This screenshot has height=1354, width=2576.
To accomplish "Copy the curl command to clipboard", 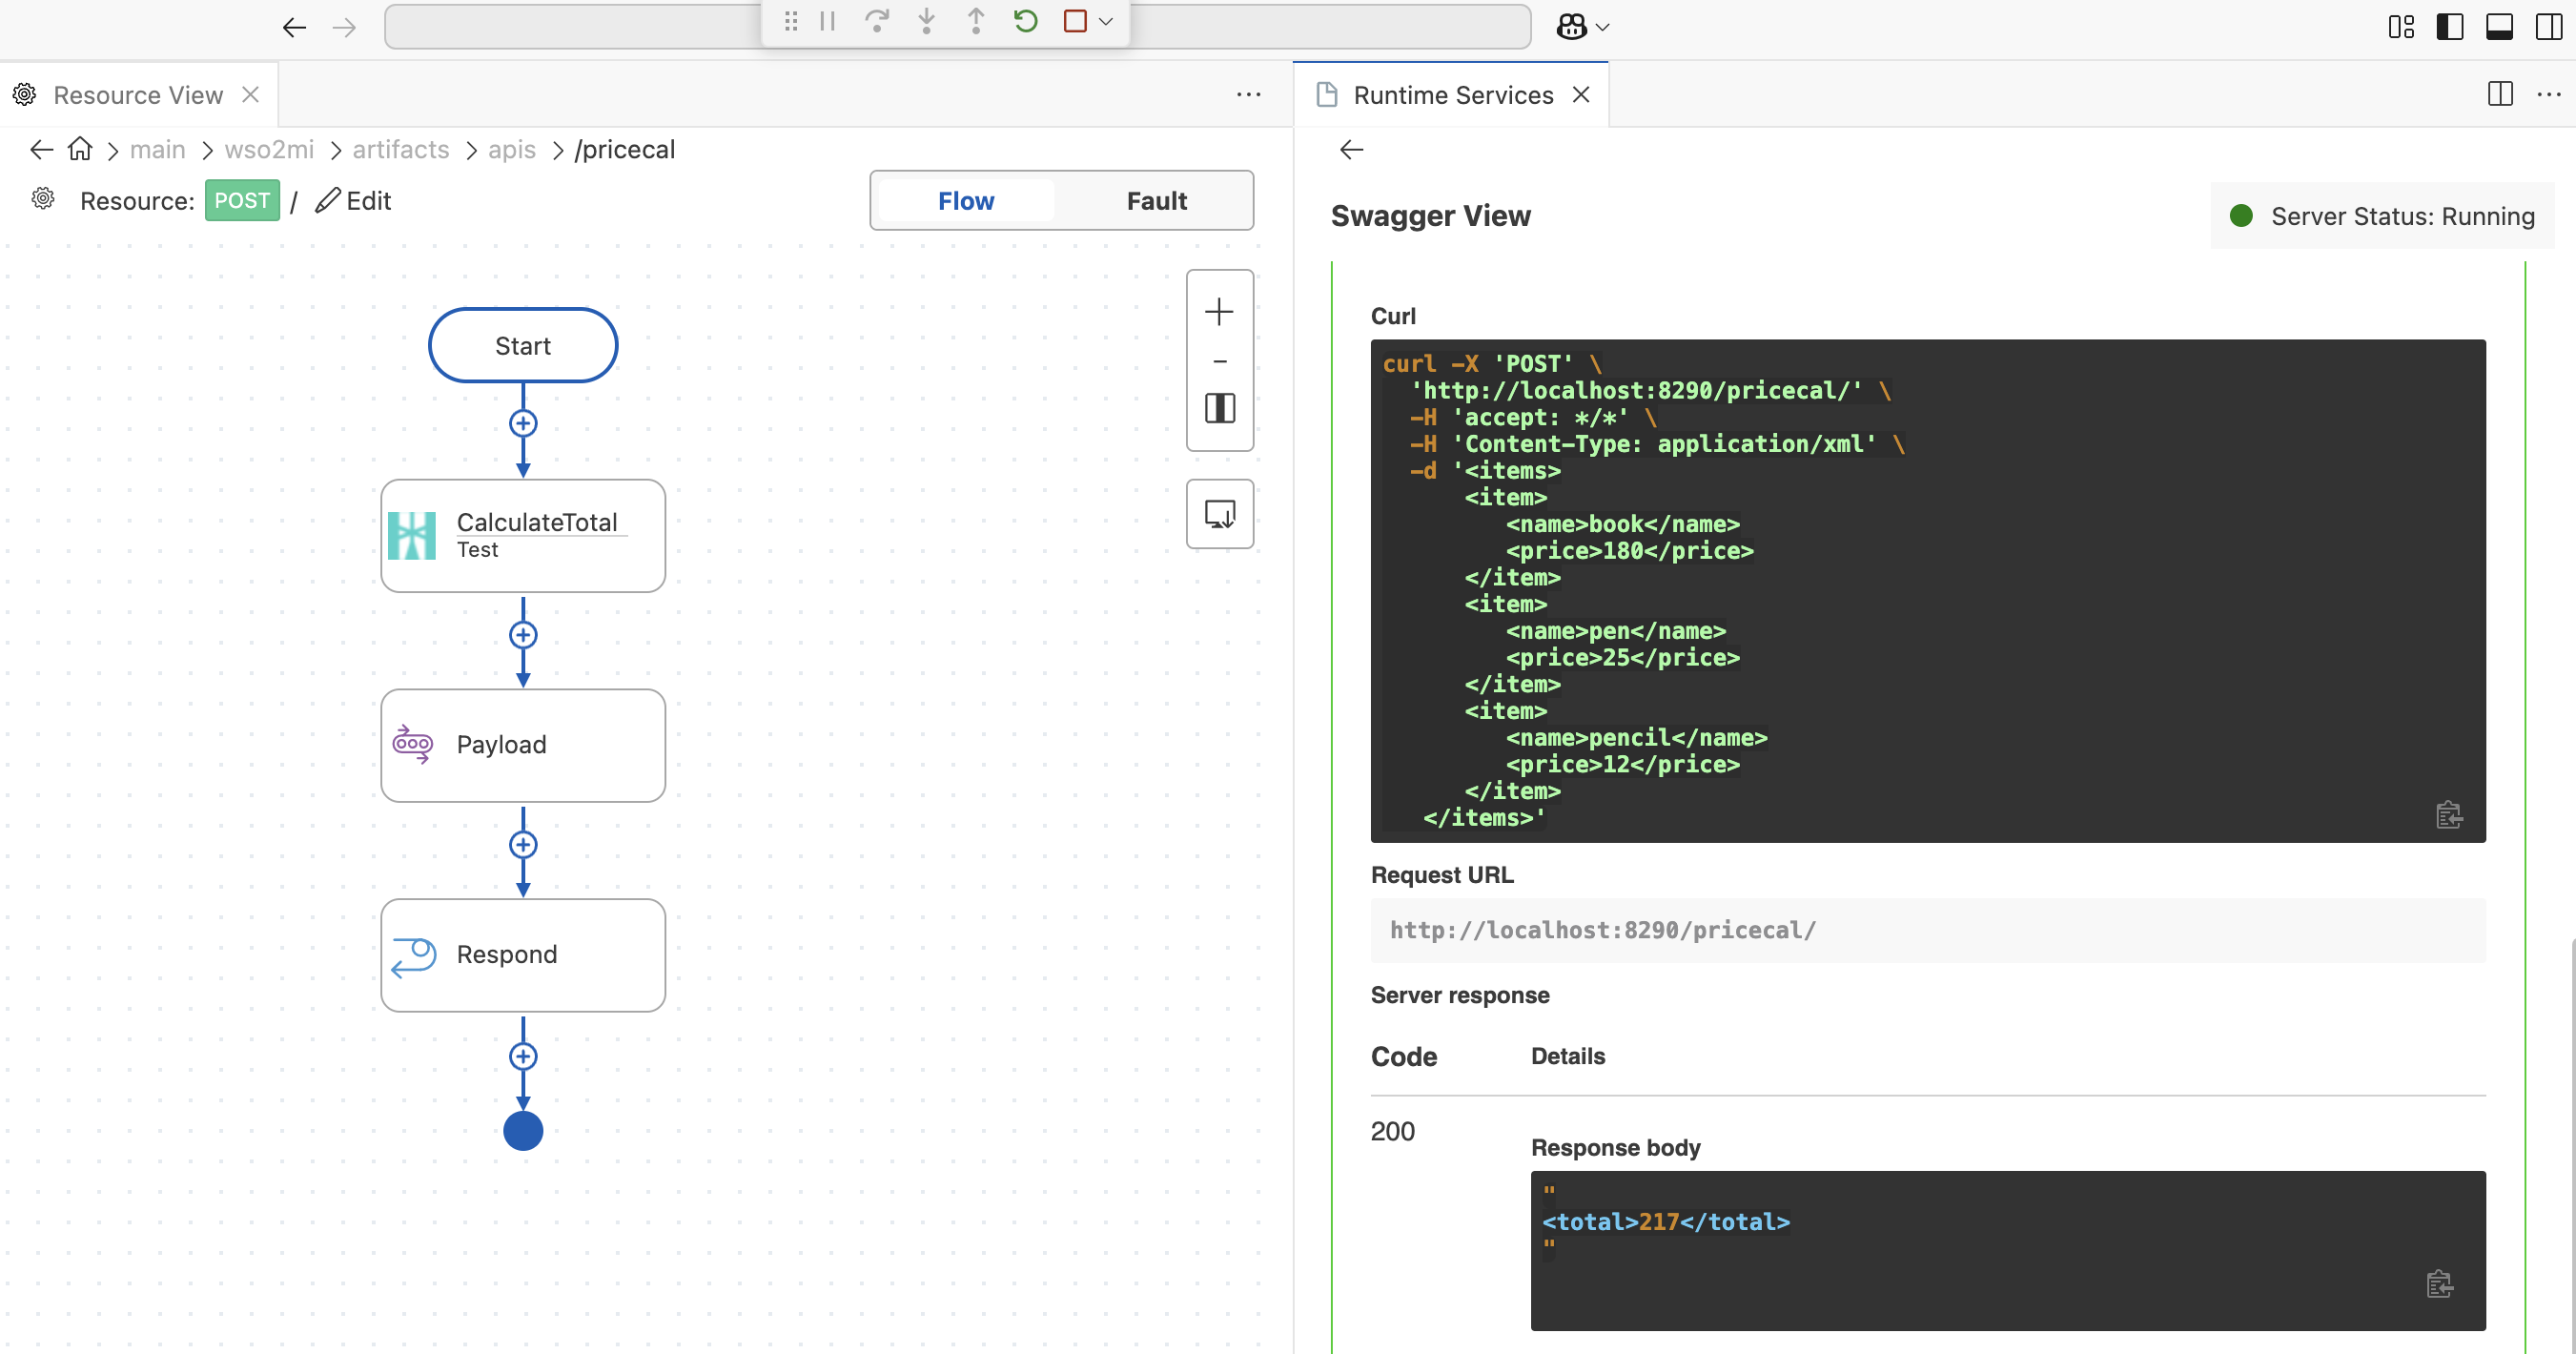I will pos(2450,814).
